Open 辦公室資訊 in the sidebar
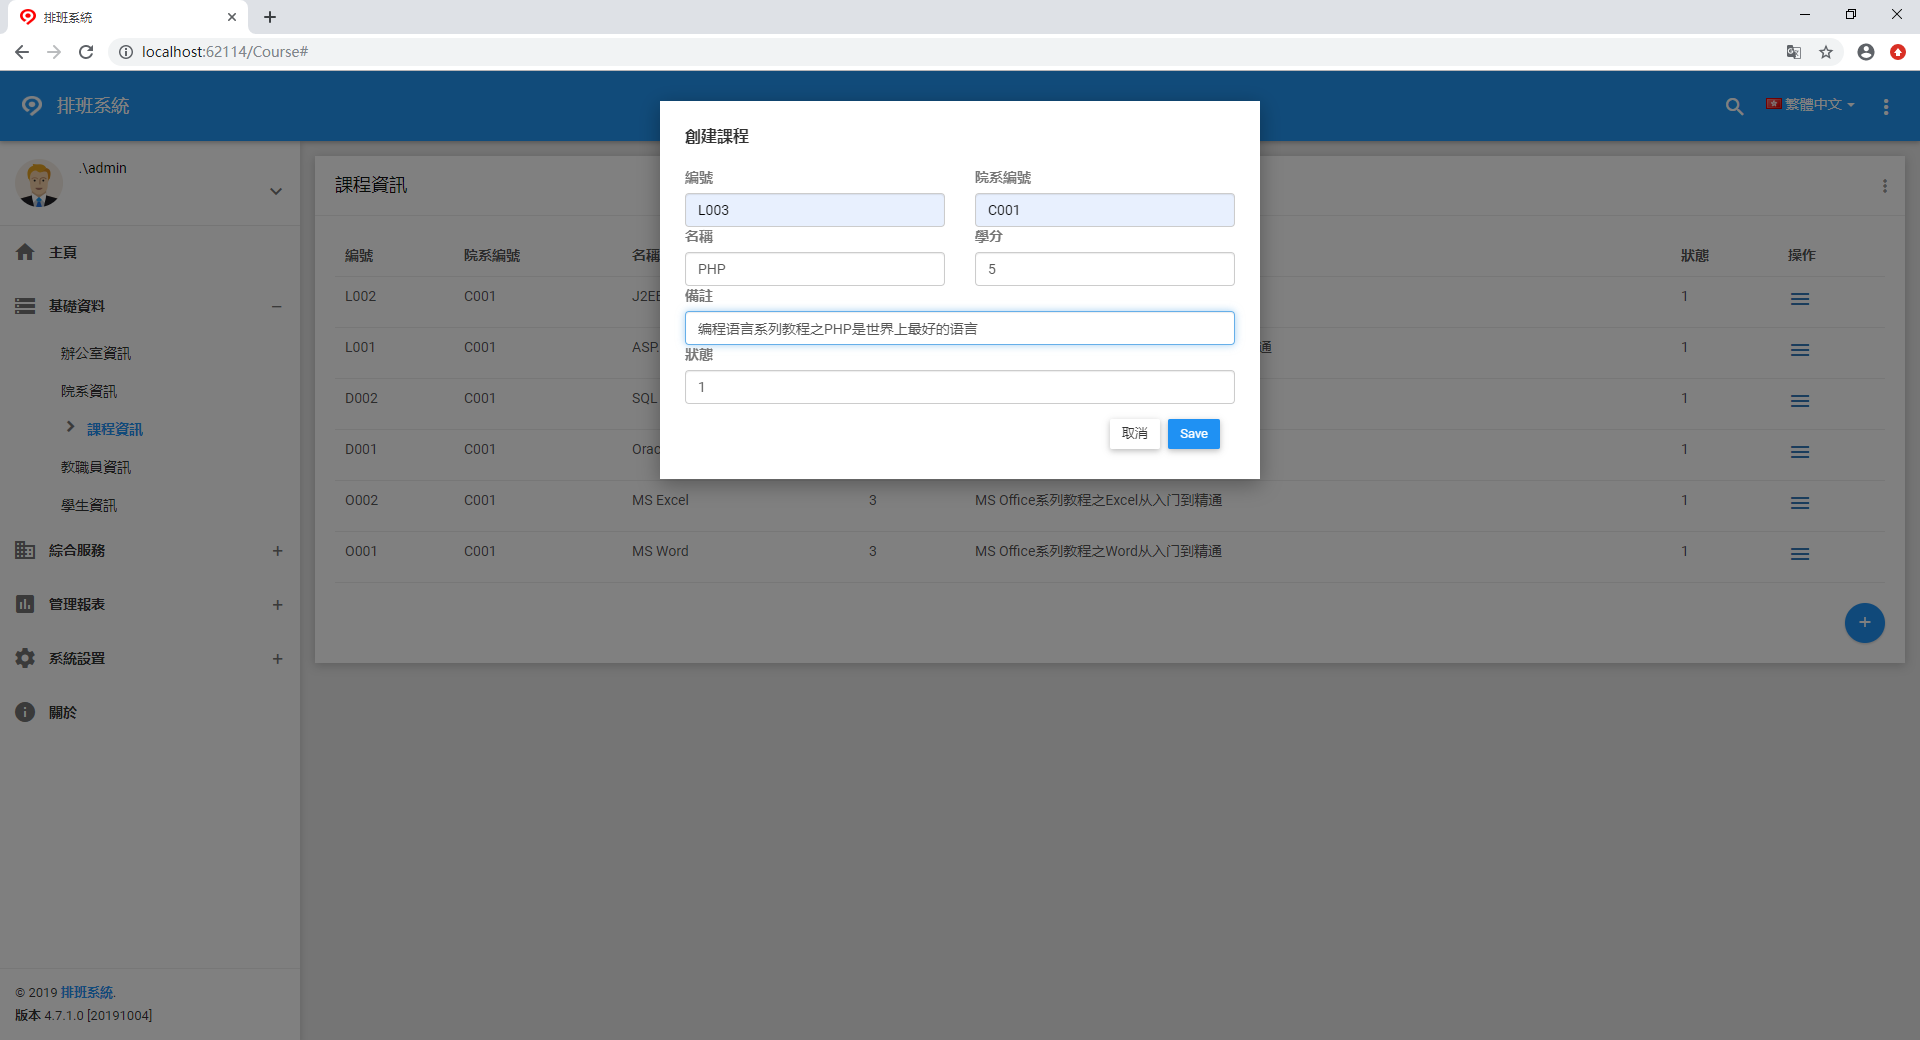The height and width of the screenshot is (1040, 1920). pos(96,353)
